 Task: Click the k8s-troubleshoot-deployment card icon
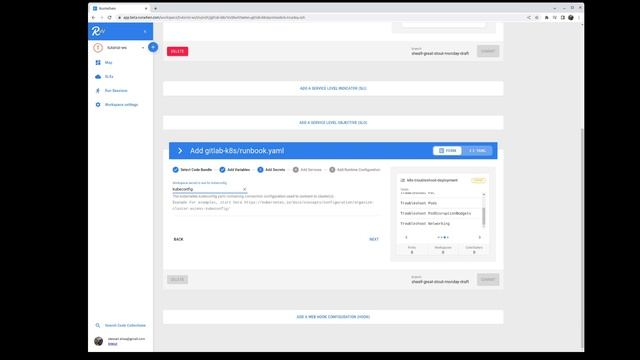tap(403, 180)
